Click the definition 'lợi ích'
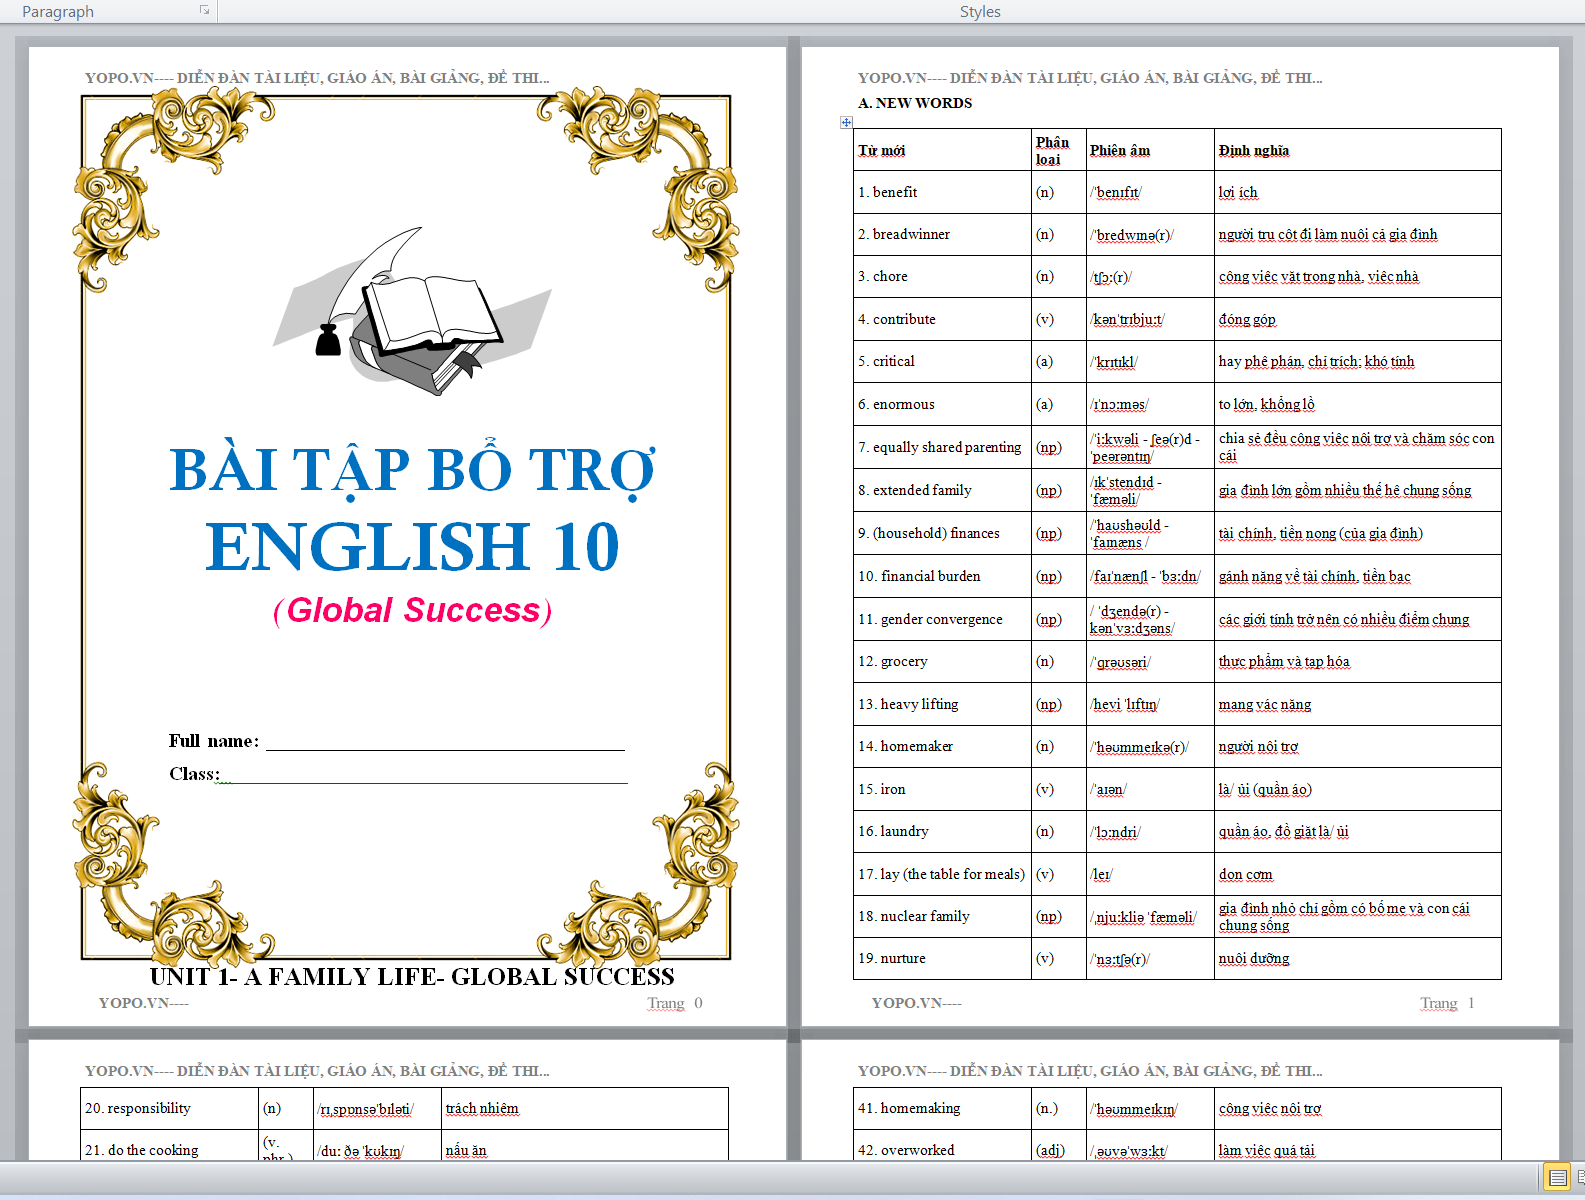The width and height of the screenshot is (1585, 1200). tap(1238, 192)
